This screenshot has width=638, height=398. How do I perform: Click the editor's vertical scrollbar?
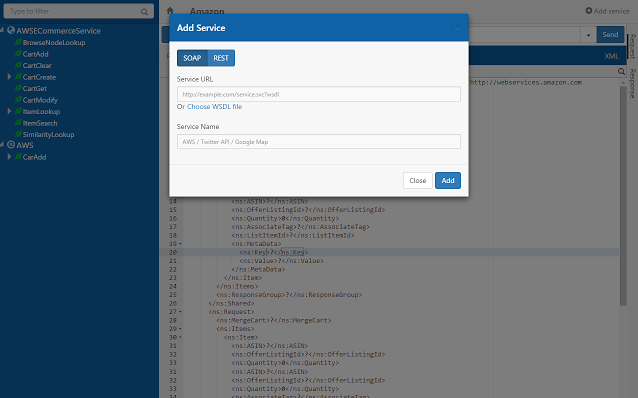coord(623,196)
